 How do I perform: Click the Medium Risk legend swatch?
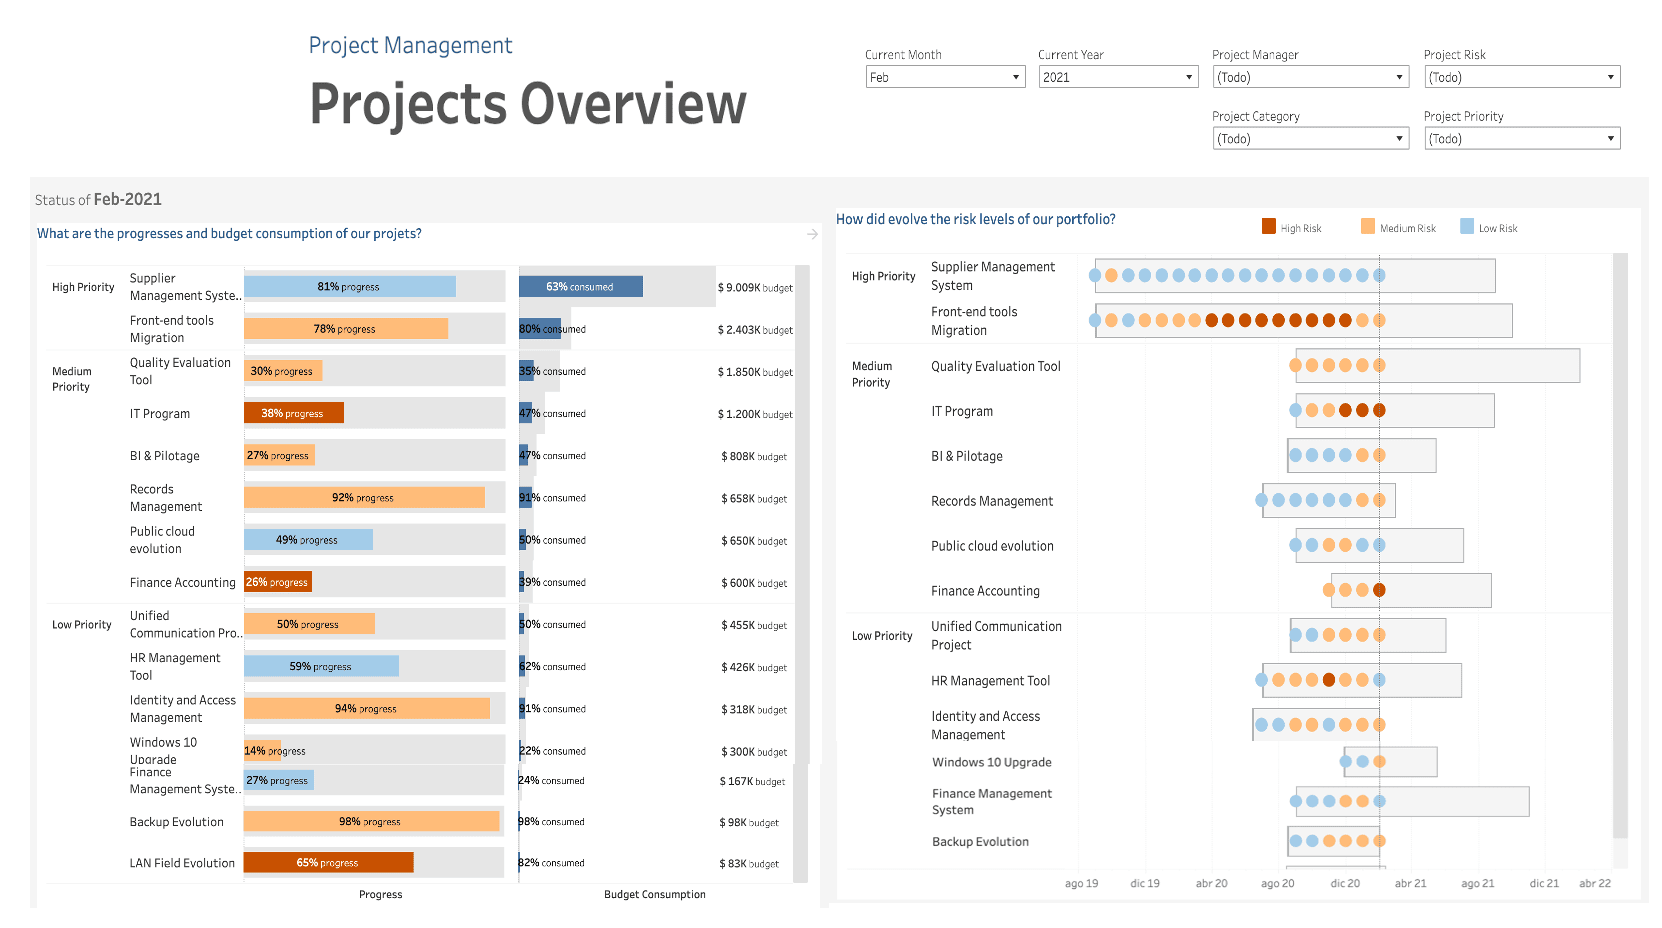(x=1368, y=227)
